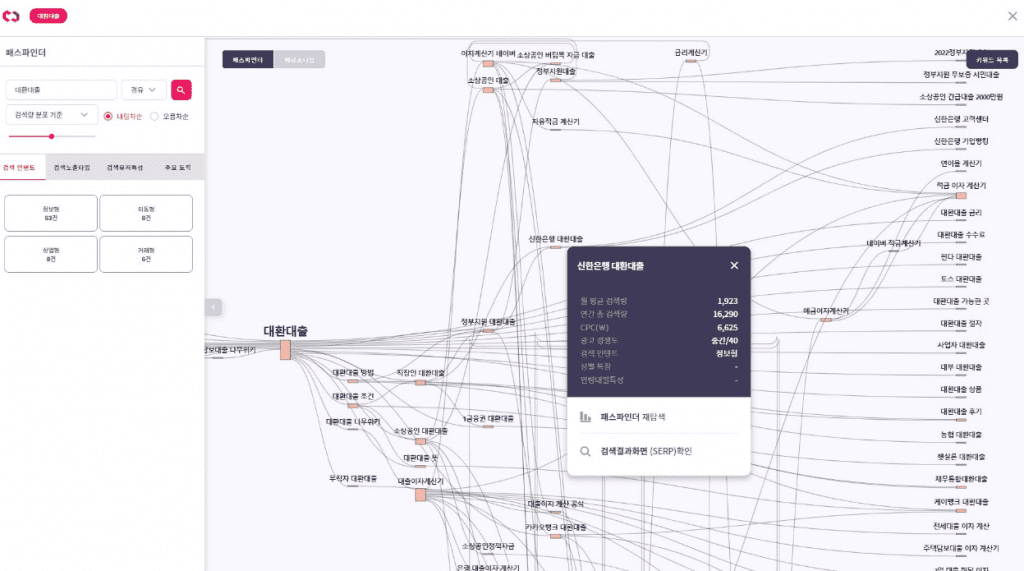1024x571 pixels.
Task: Open the 검색노출타입 tab
Action: (x=72, y=167)
